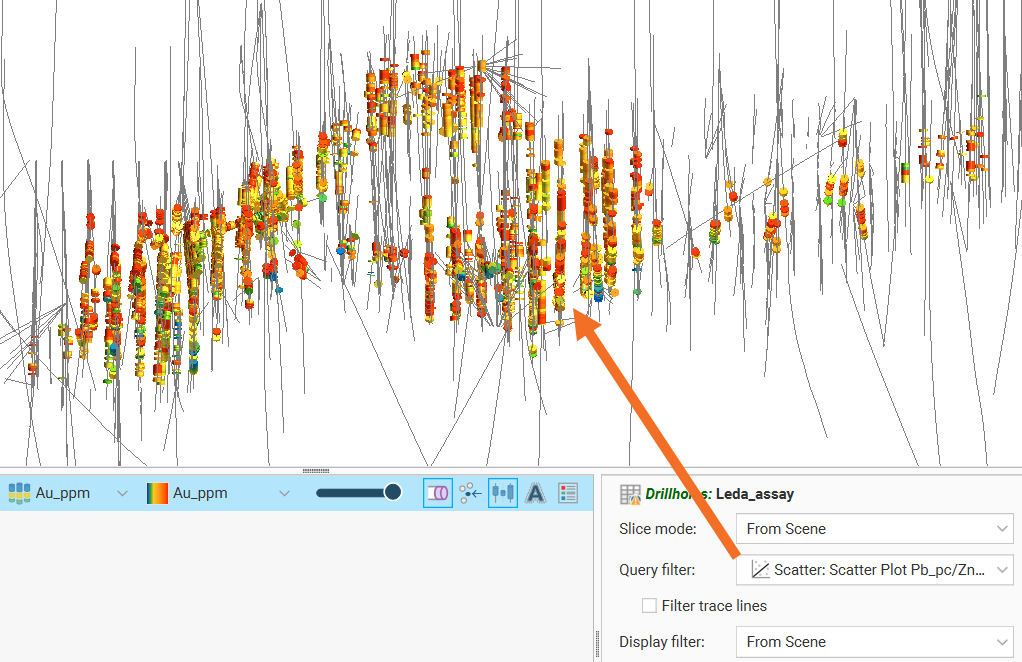The width and height of the screenshot is (1022, 662).
Task: Click the text label 'A' icon
Action: [x=535, y=493]
